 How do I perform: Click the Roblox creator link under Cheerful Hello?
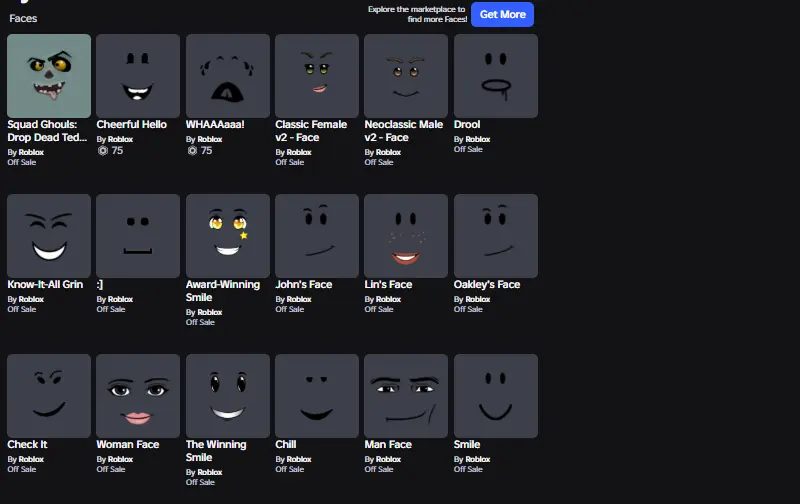coord(120,139)
